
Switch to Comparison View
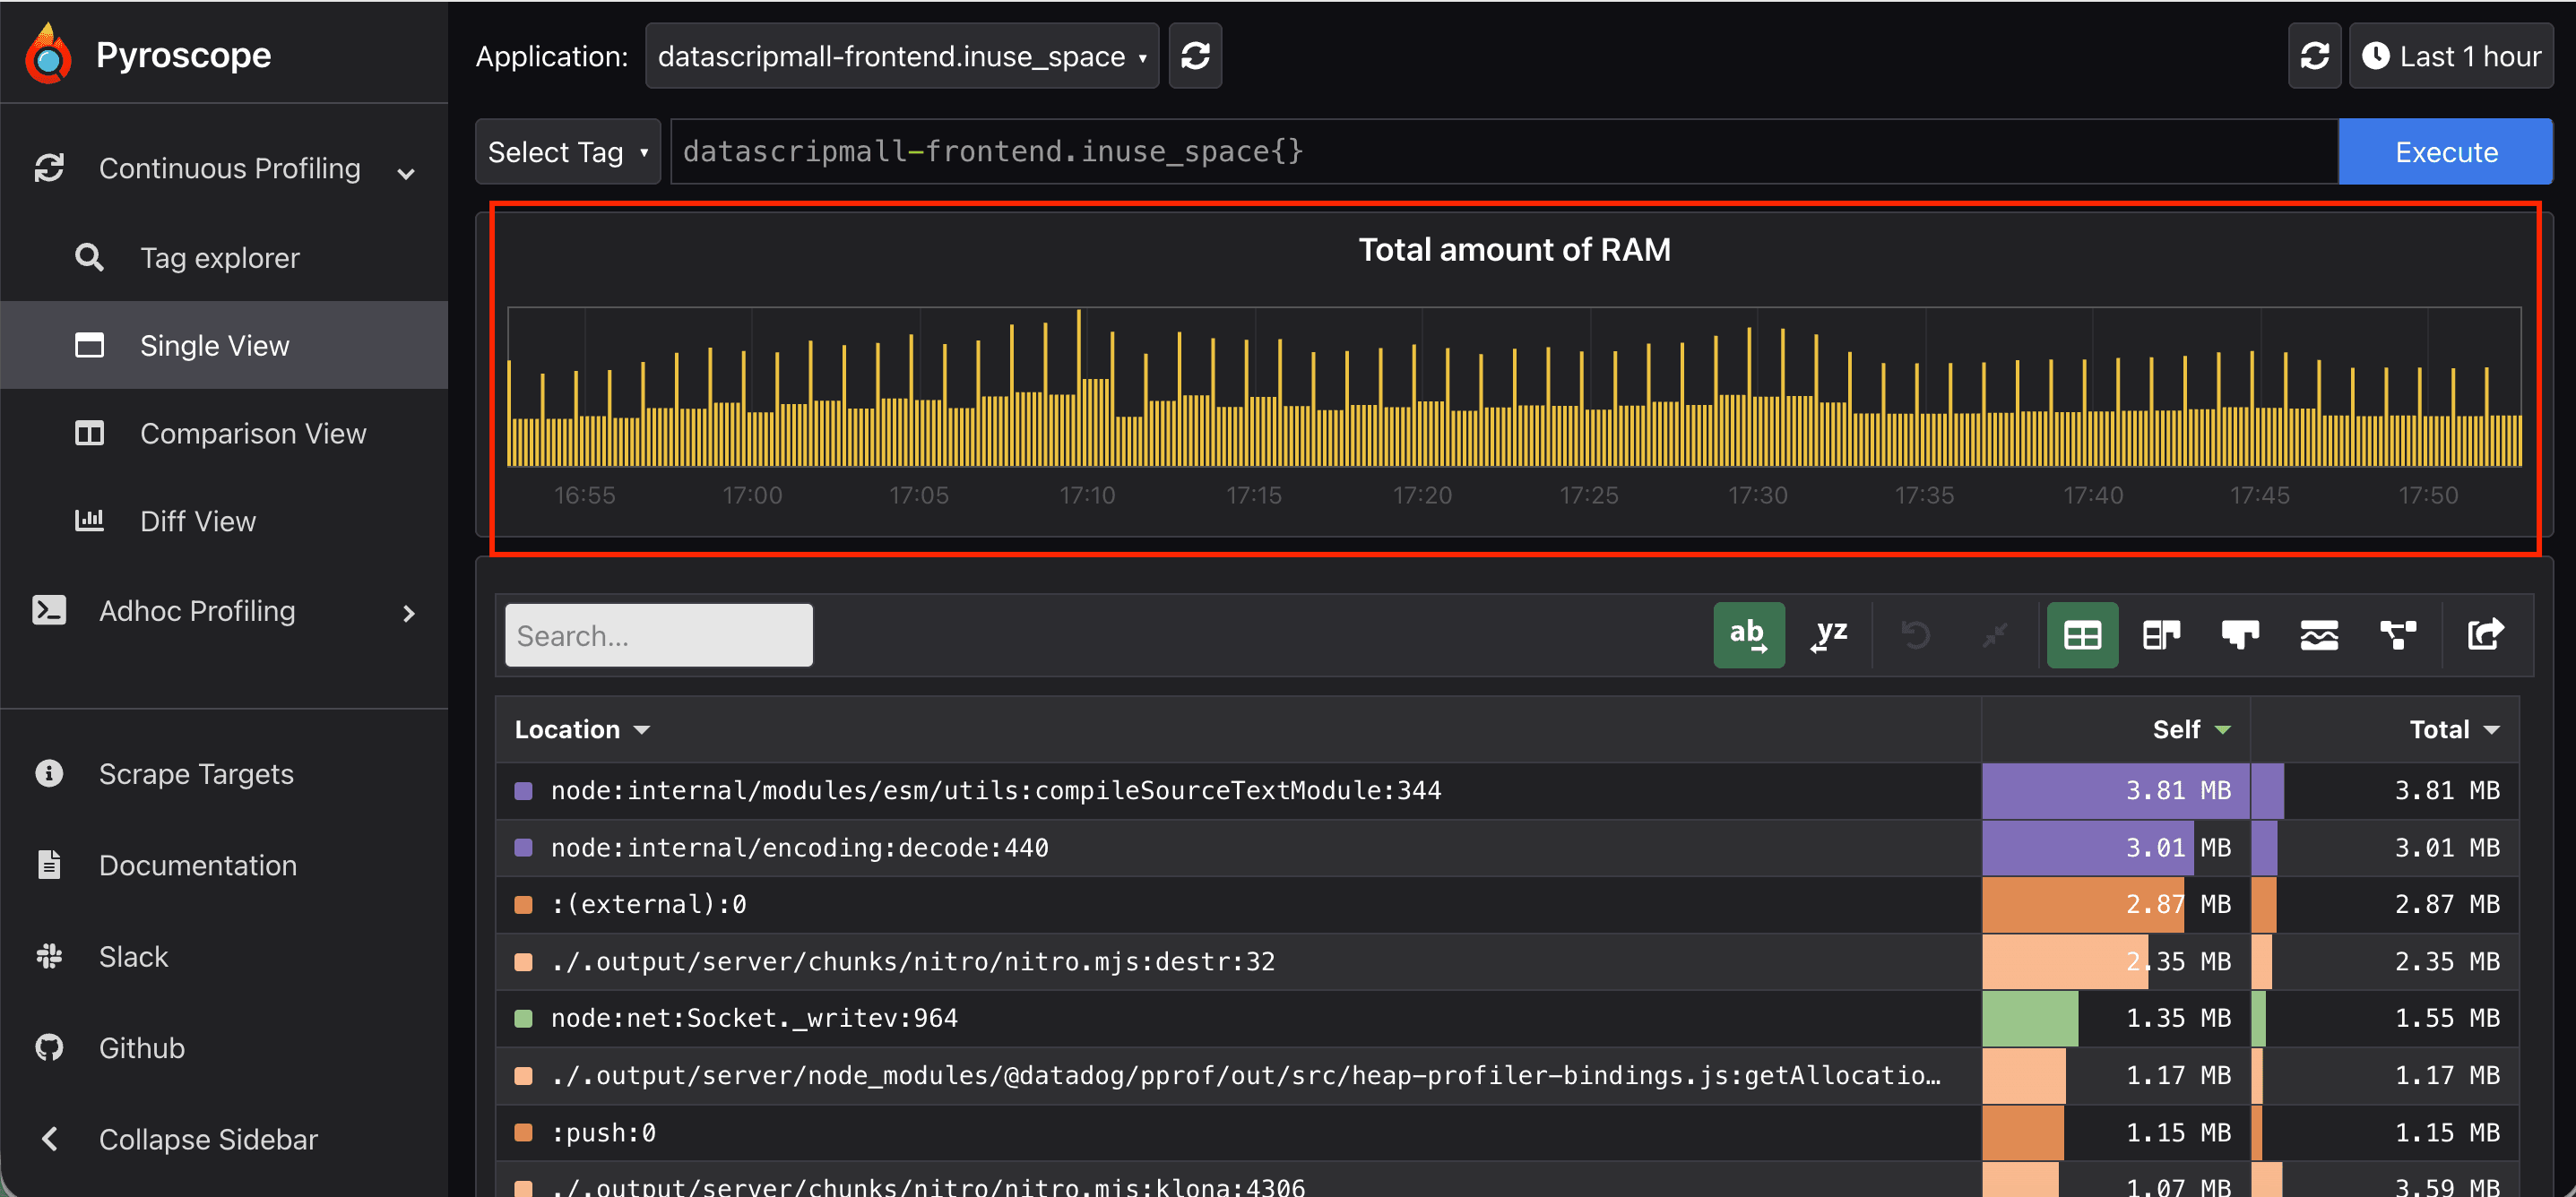253,433
